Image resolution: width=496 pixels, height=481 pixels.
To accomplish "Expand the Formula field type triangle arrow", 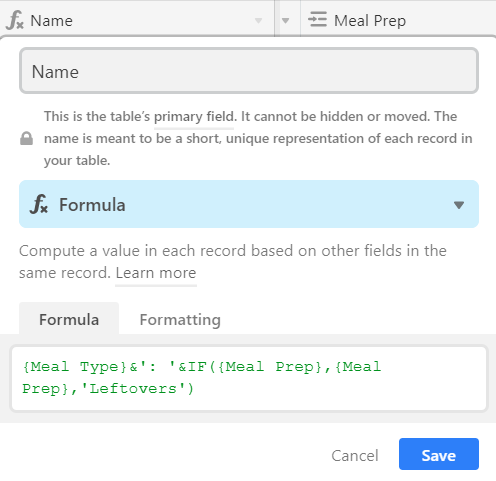I will (x=459, y=205).
